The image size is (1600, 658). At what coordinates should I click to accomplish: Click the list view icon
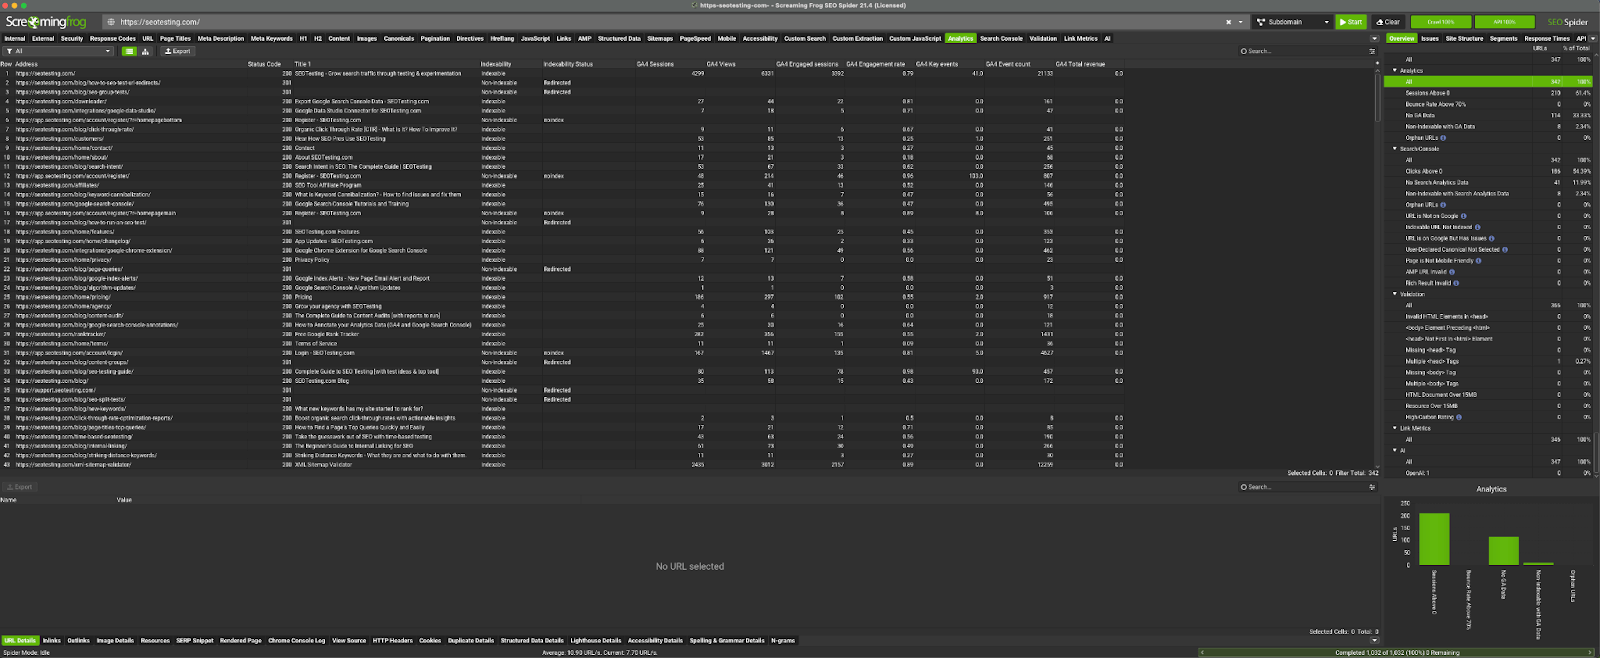129,51
